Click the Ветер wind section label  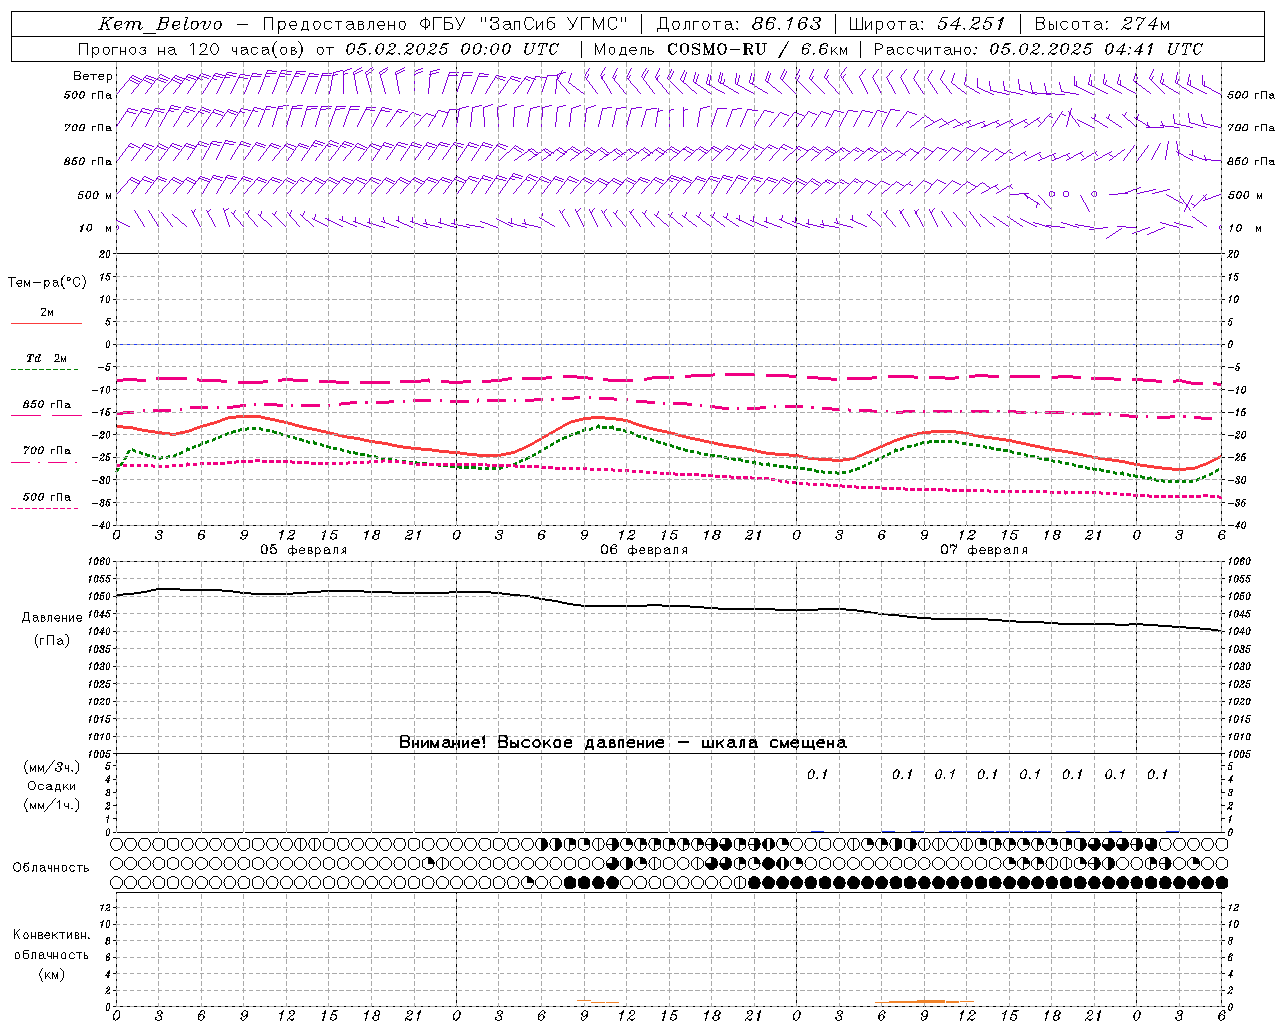(x=93, y=76)
